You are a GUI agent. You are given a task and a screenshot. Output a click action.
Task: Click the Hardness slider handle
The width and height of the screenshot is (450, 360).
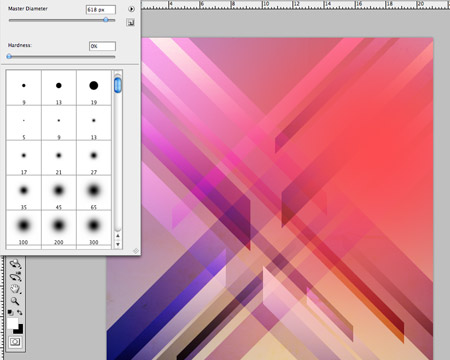point(9,57)
